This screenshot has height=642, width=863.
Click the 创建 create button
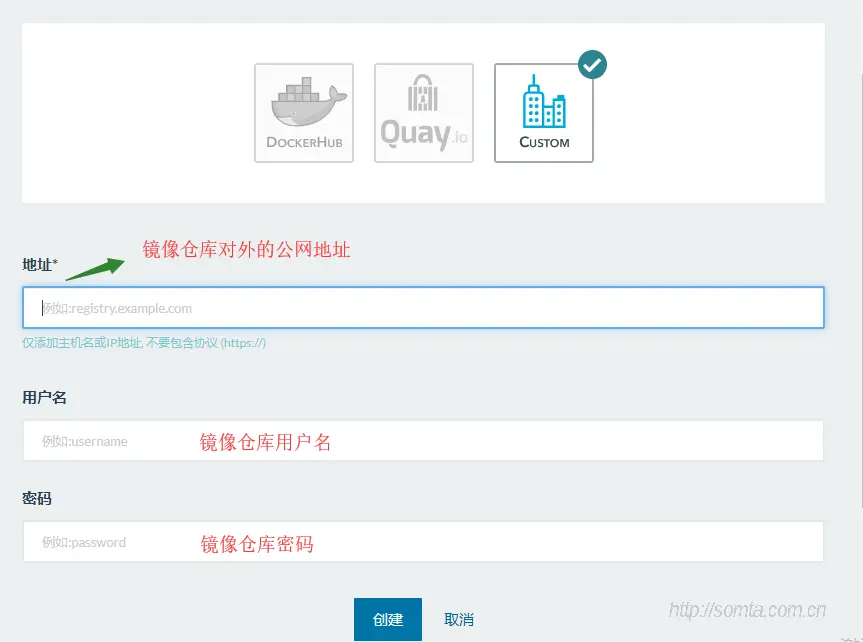pos(388,619)
